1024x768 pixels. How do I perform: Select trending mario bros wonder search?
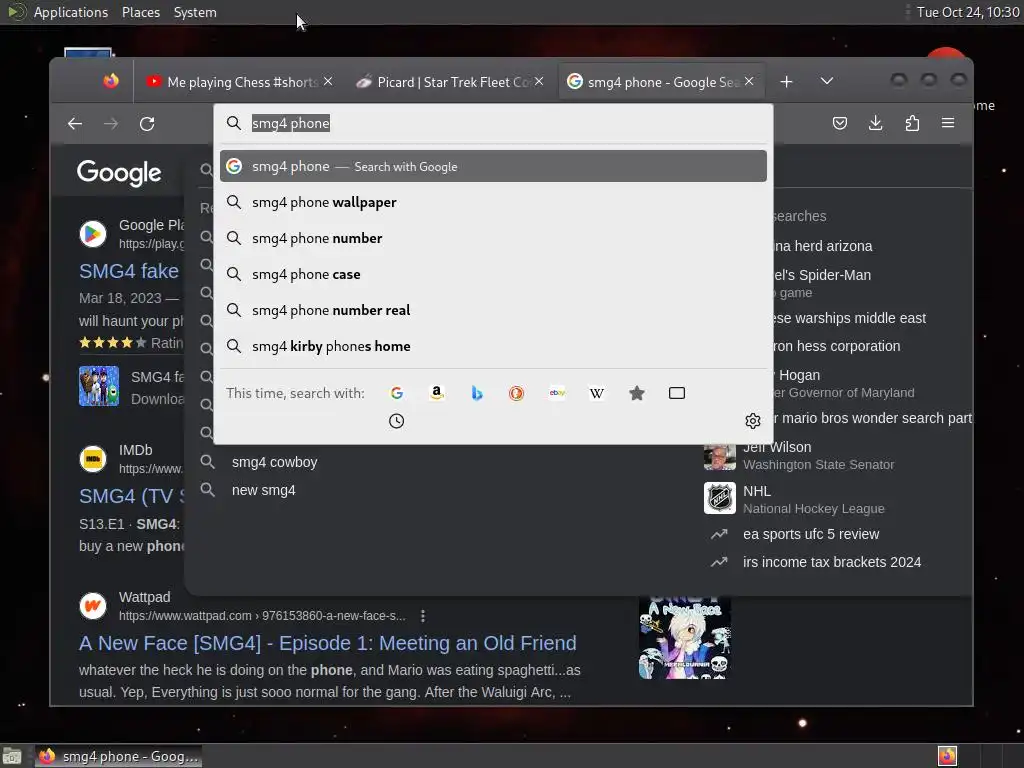click(x=872, y=418)
